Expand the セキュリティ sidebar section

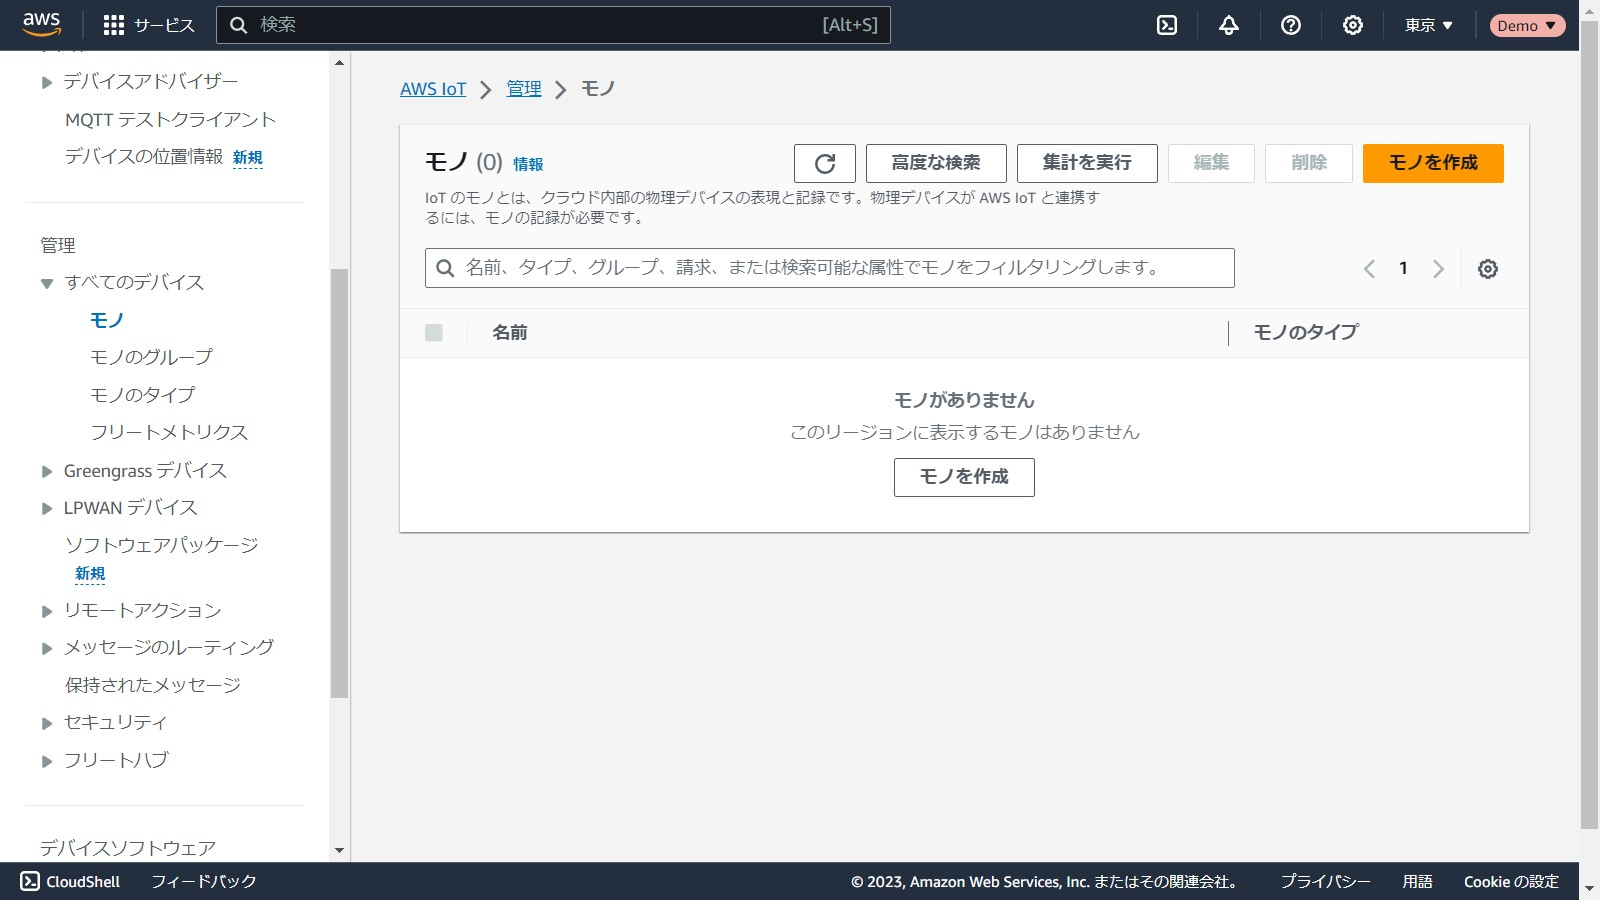pyautogui.click(x=47, y=723)
